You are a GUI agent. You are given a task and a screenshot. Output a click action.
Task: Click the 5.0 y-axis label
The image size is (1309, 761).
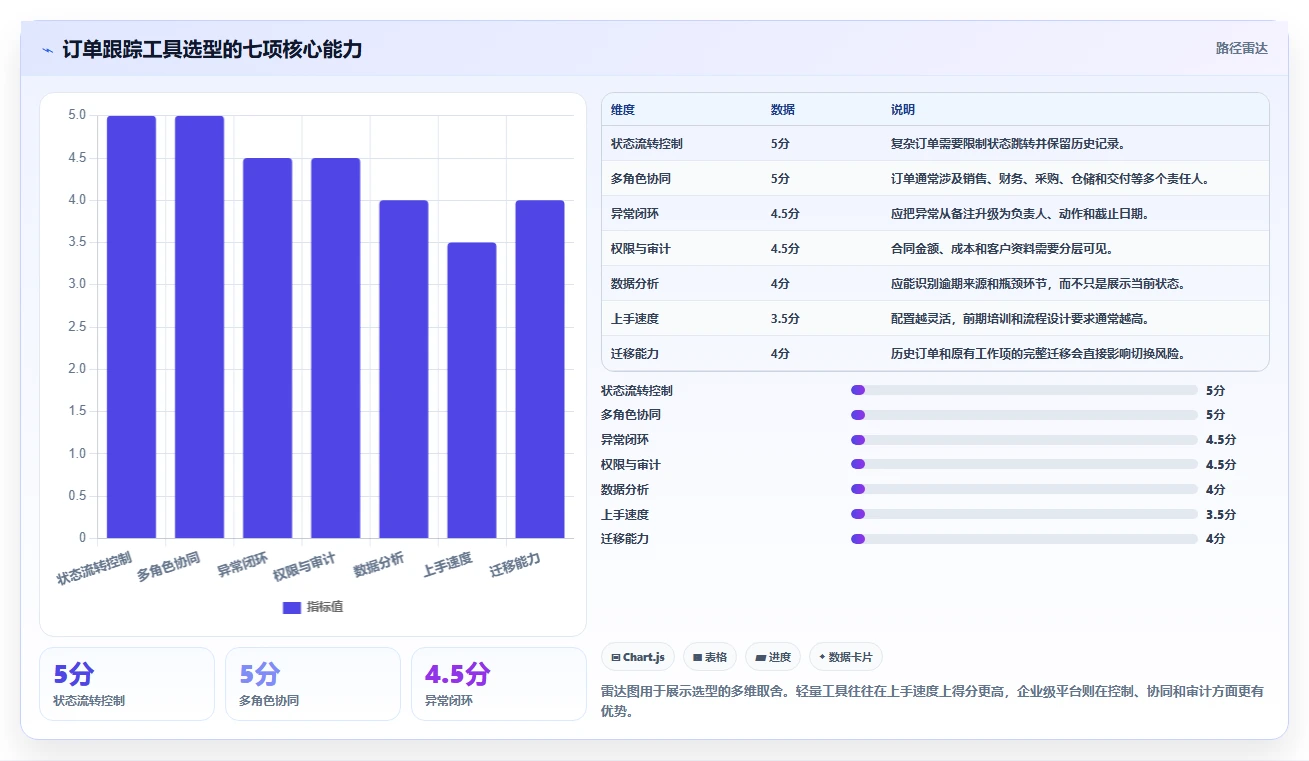[x=77, y=116]
